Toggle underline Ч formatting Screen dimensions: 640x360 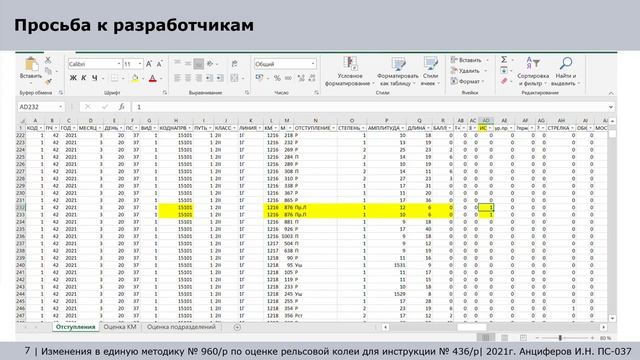point(95,78)
